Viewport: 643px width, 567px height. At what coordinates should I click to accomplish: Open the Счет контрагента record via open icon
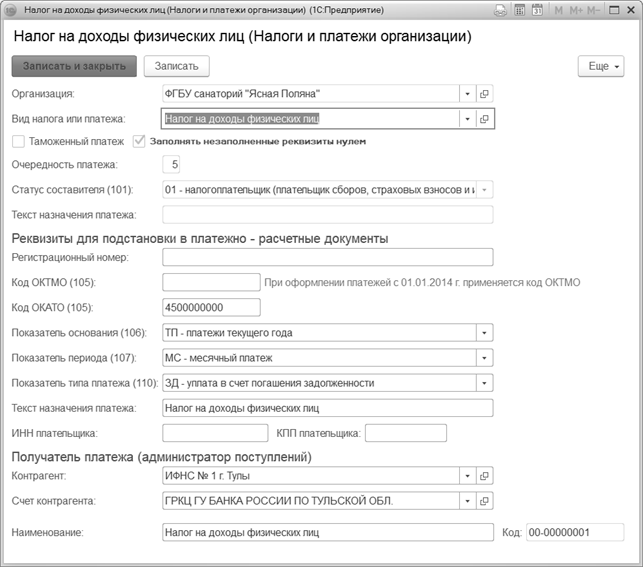coord(484,501)
